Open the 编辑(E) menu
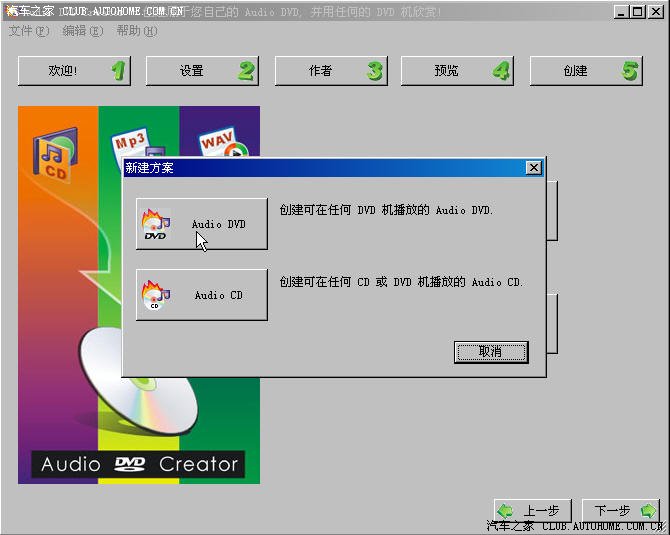The height and width of the screenshot is (535, 670). click(x=82, y=31)
